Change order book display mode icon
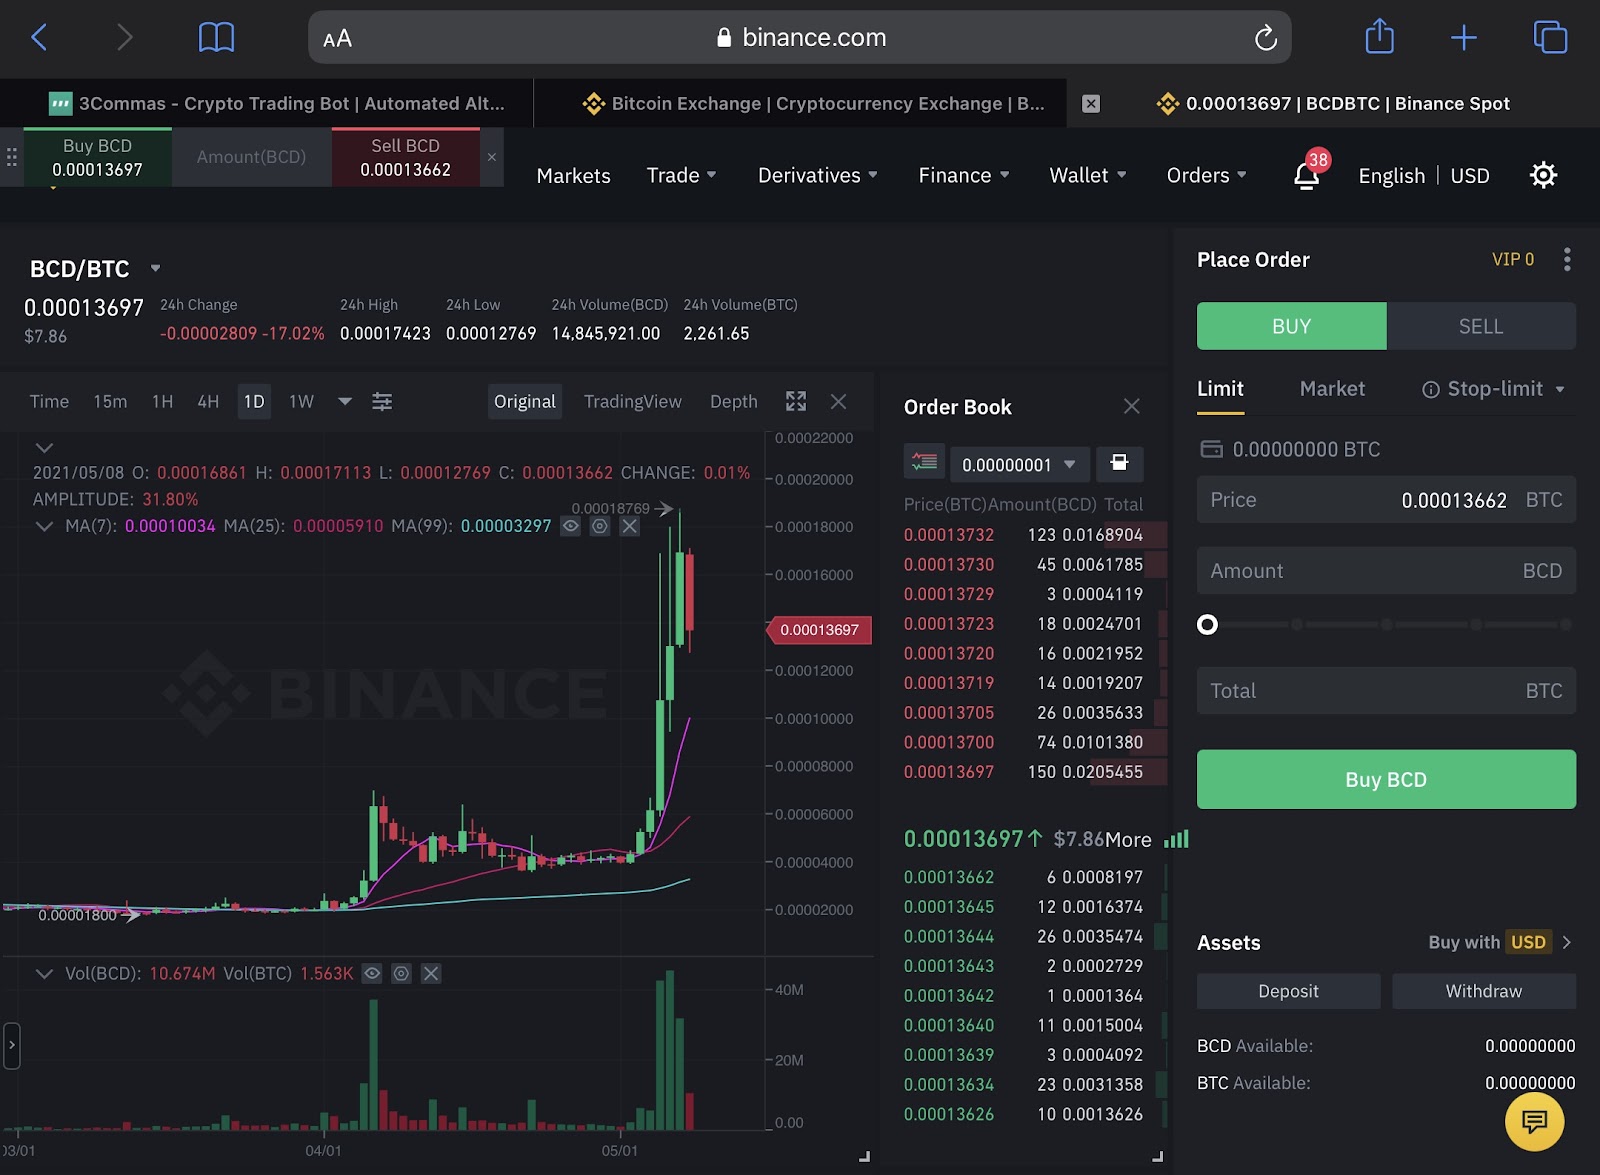Image resolution: width=1600 pixels, height=1175 pixels. click(924, 463)
